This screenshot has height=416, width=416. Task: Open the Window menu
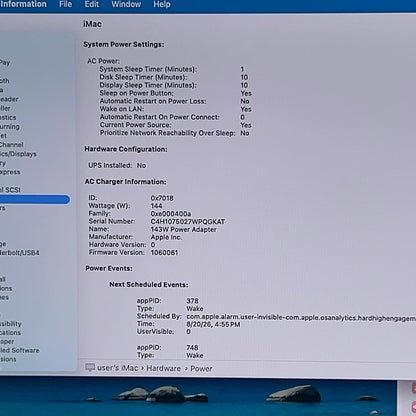[x=126, y=4]
